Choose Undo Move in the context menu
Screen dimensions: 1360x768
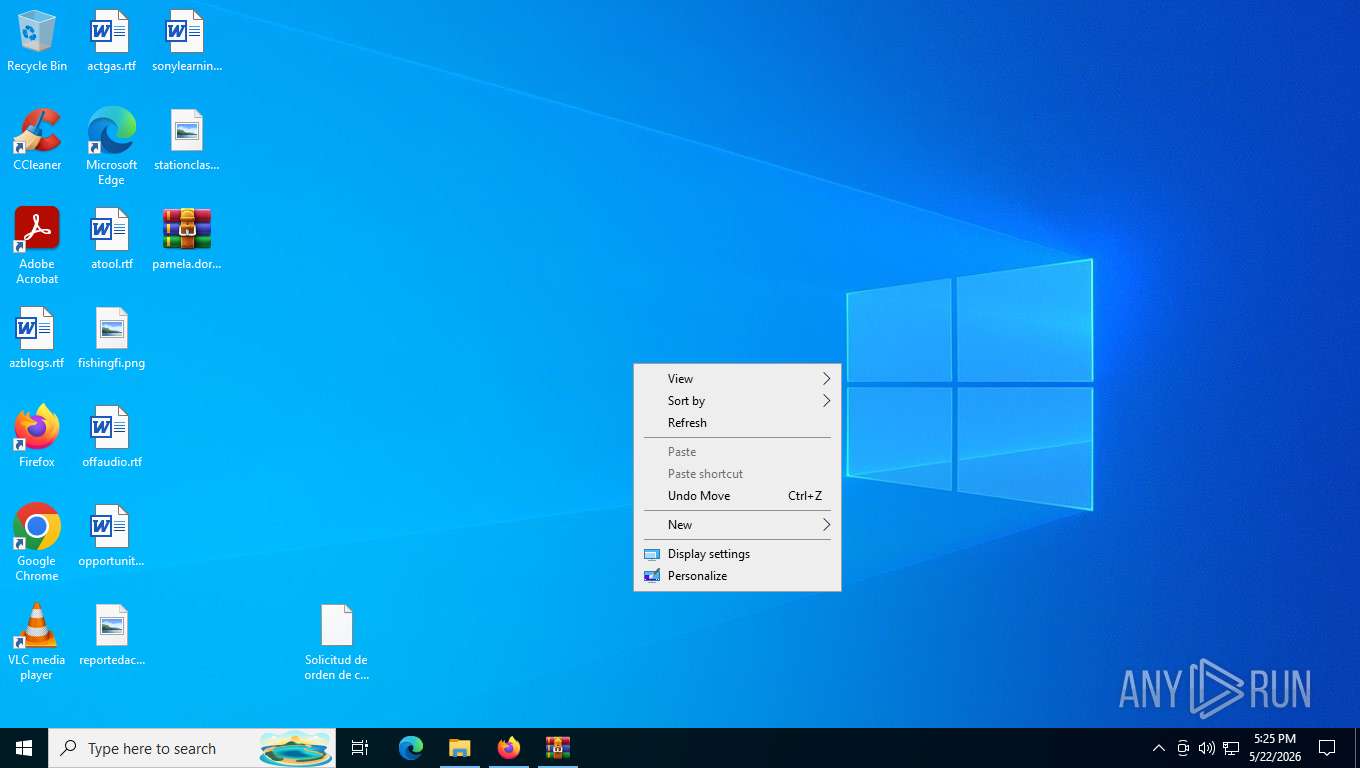click(737, 496)
